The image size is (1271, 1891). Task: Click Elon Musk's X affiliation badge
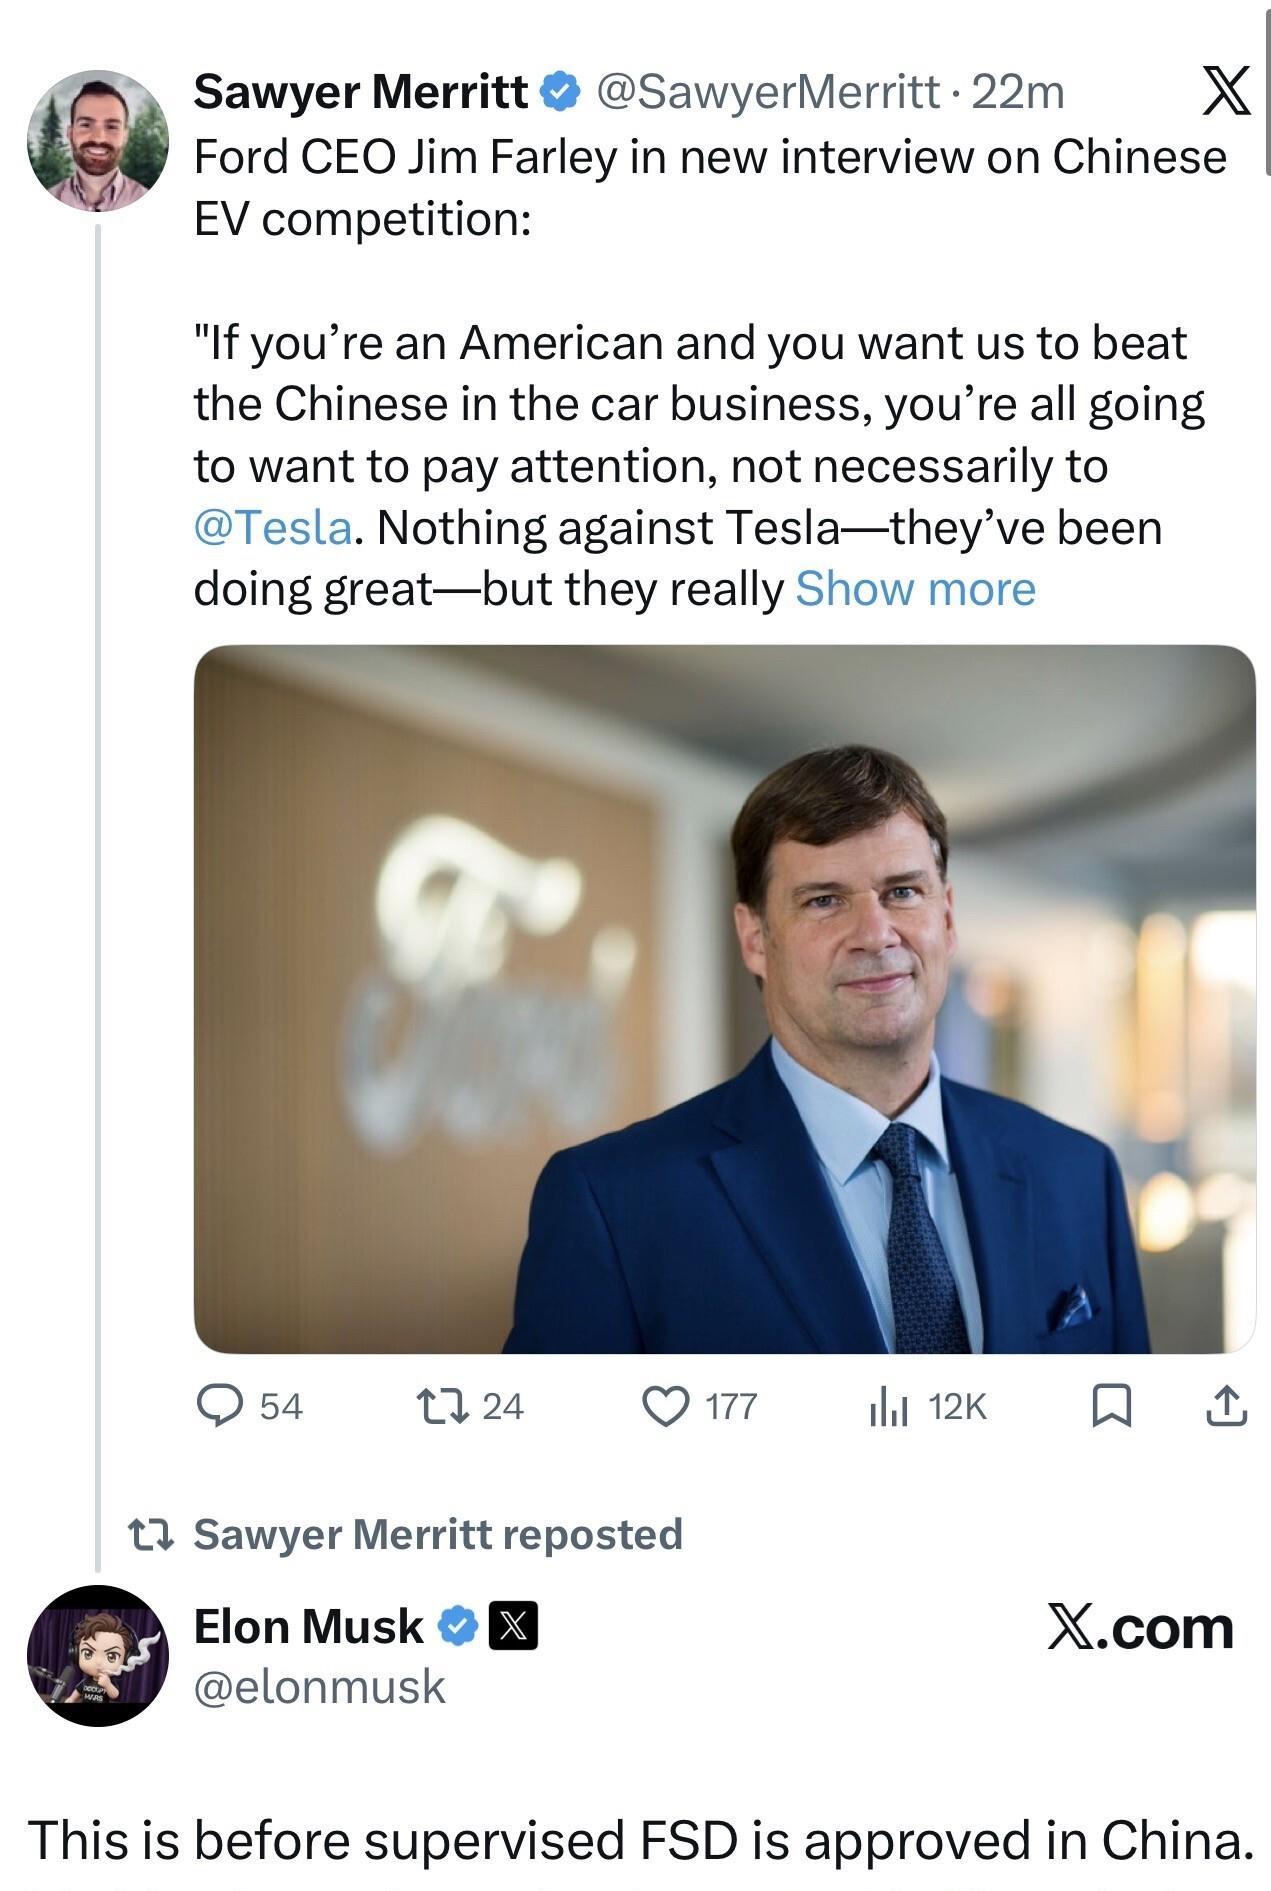(x=513, y=1625)
